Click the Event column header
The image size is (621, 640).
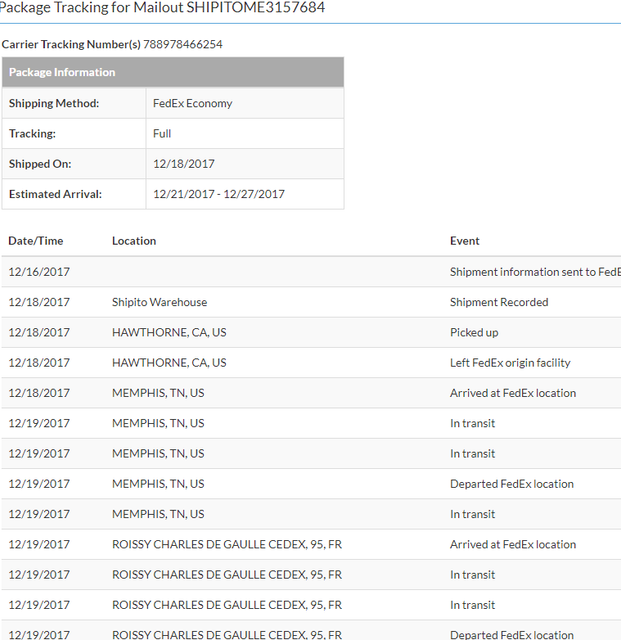[465, 241]
